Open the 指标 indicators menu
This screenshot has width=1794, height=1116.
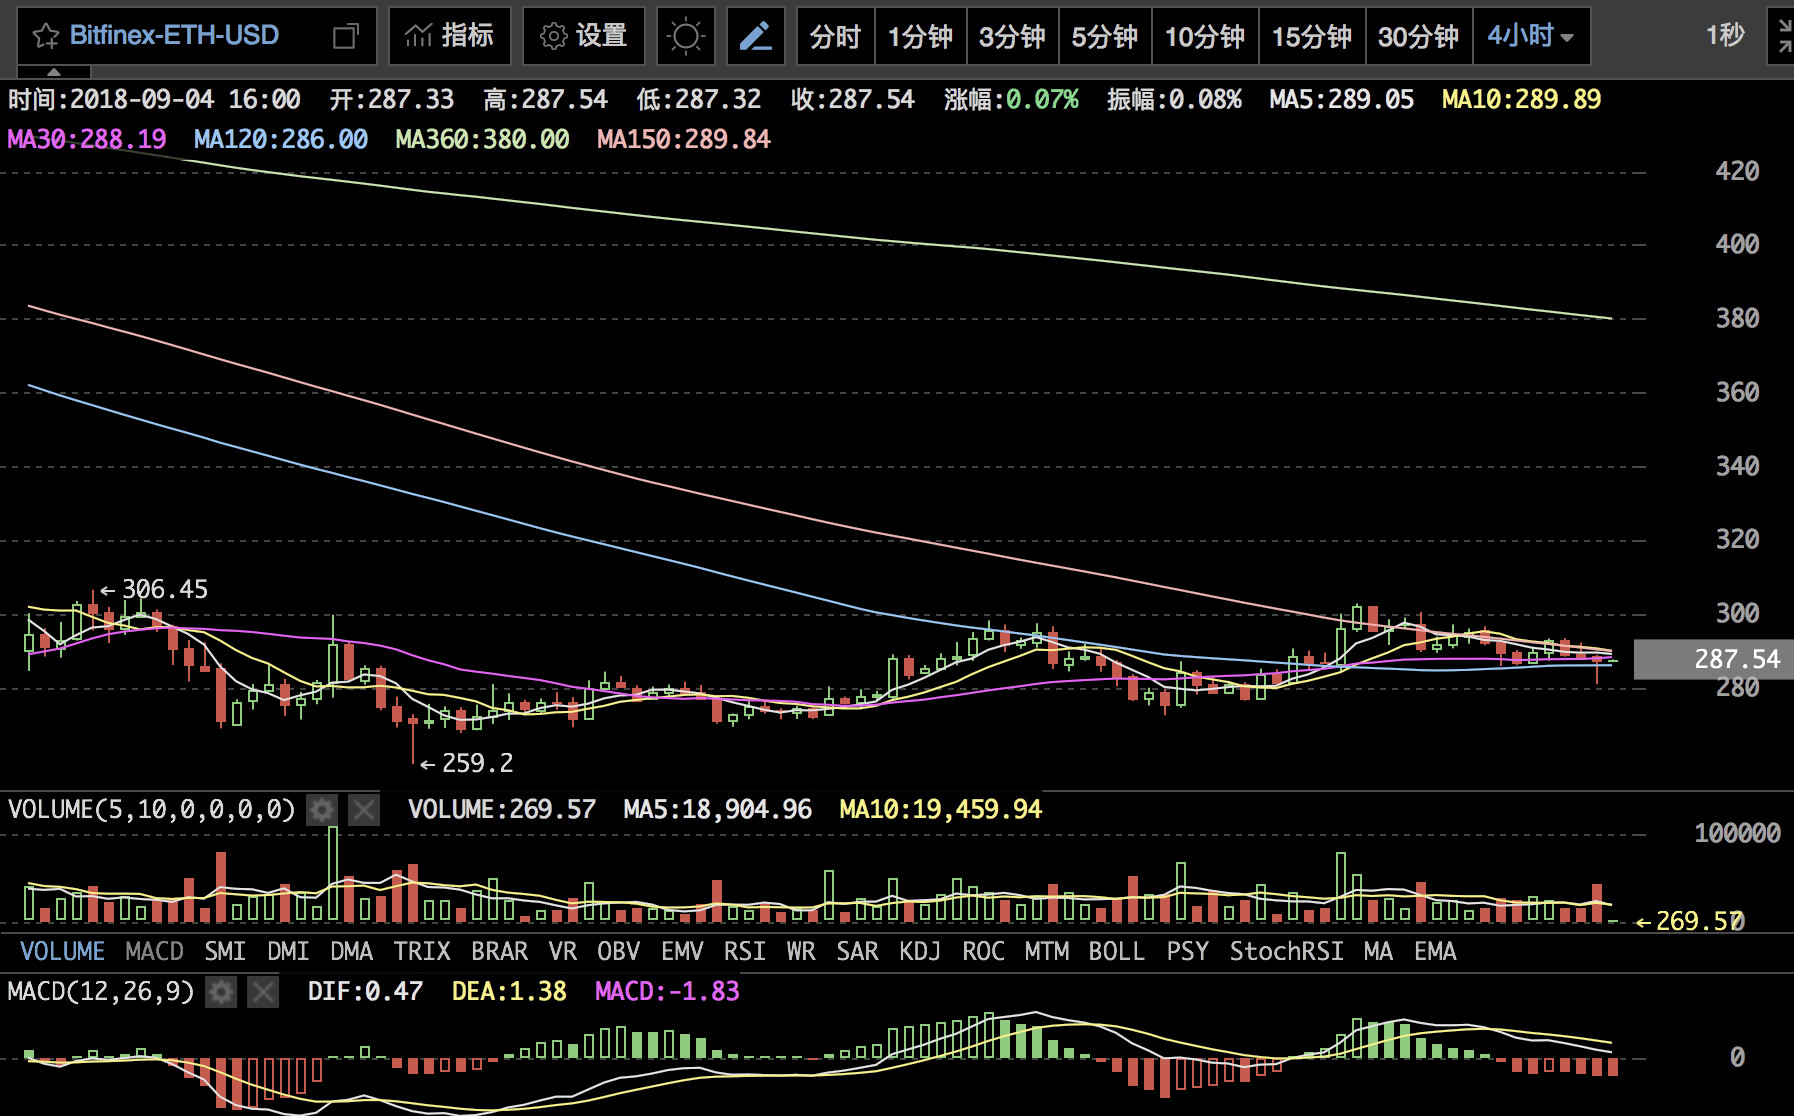pos(450,36)
